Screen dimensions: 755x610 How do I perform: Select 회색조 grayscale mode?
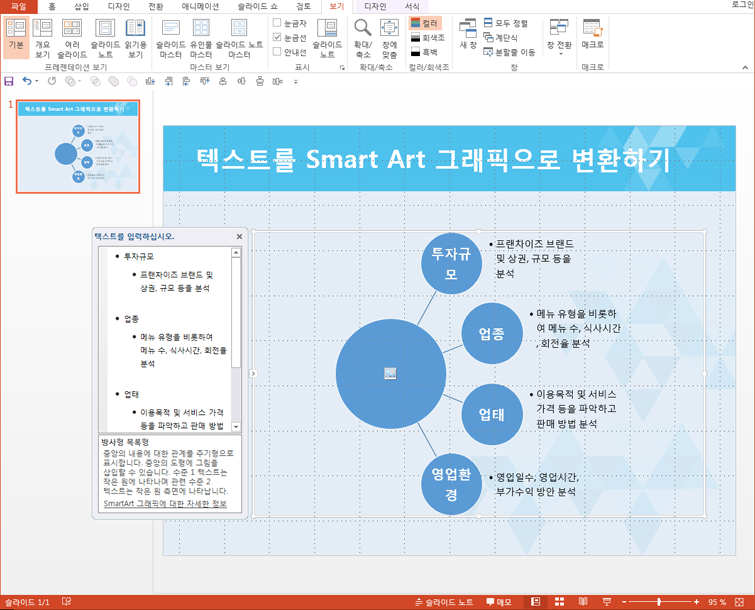(428, 38)
